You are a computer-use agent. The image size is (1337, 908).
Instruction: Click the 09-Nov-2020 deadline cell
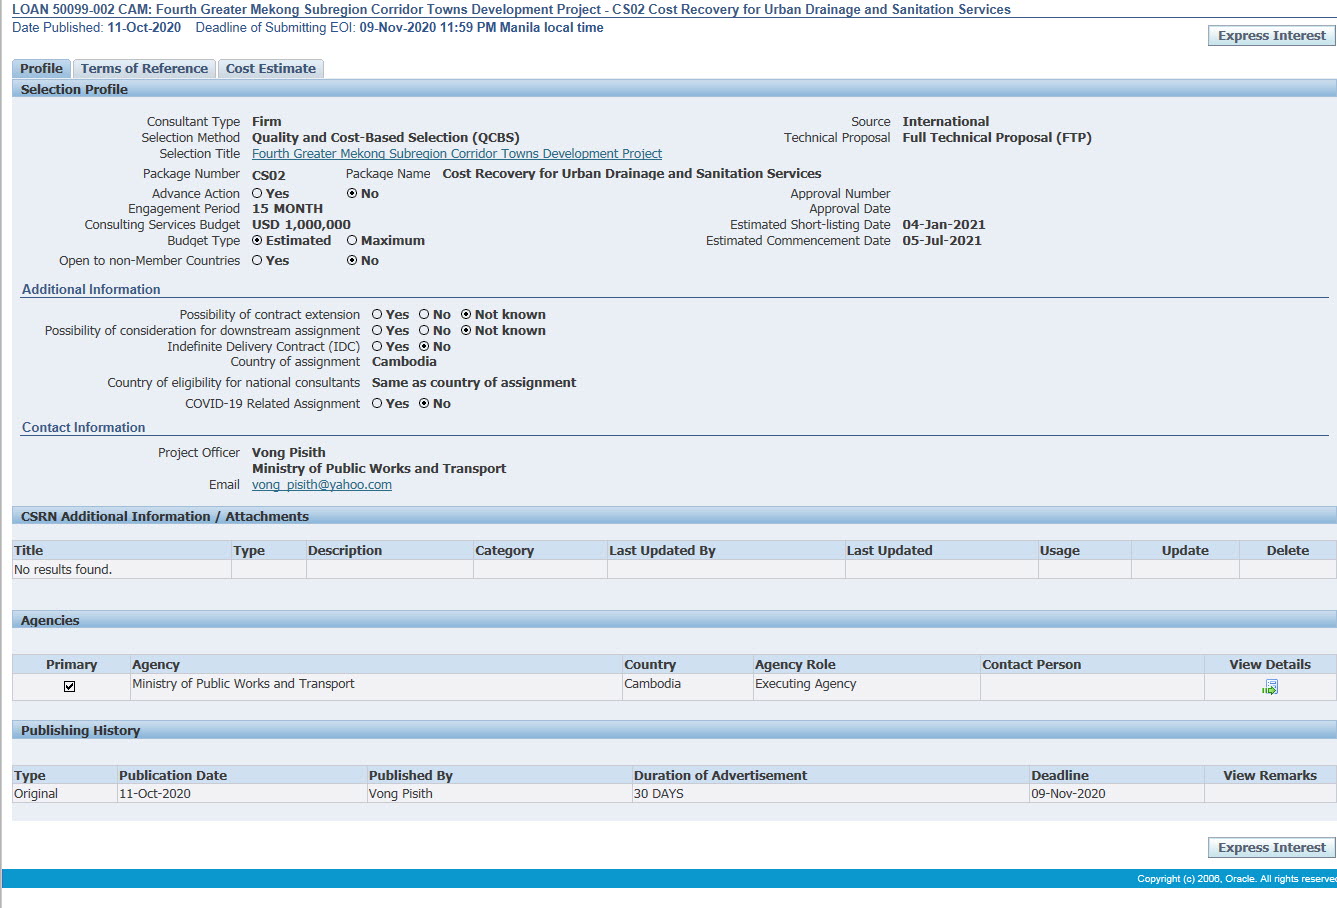(1116, 794)
